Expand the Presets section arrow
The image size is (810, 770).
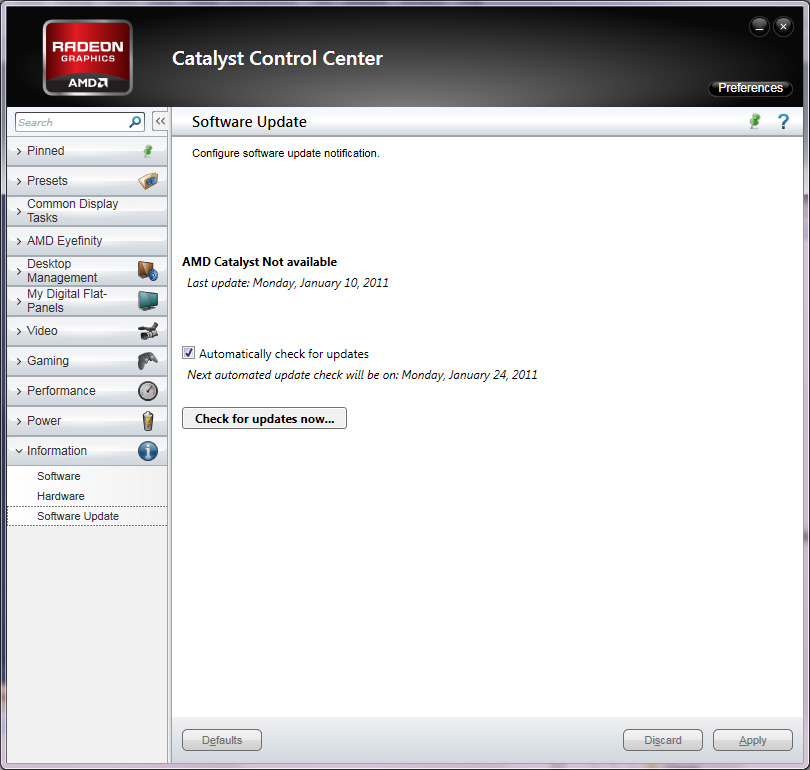[x=19, y=181]
